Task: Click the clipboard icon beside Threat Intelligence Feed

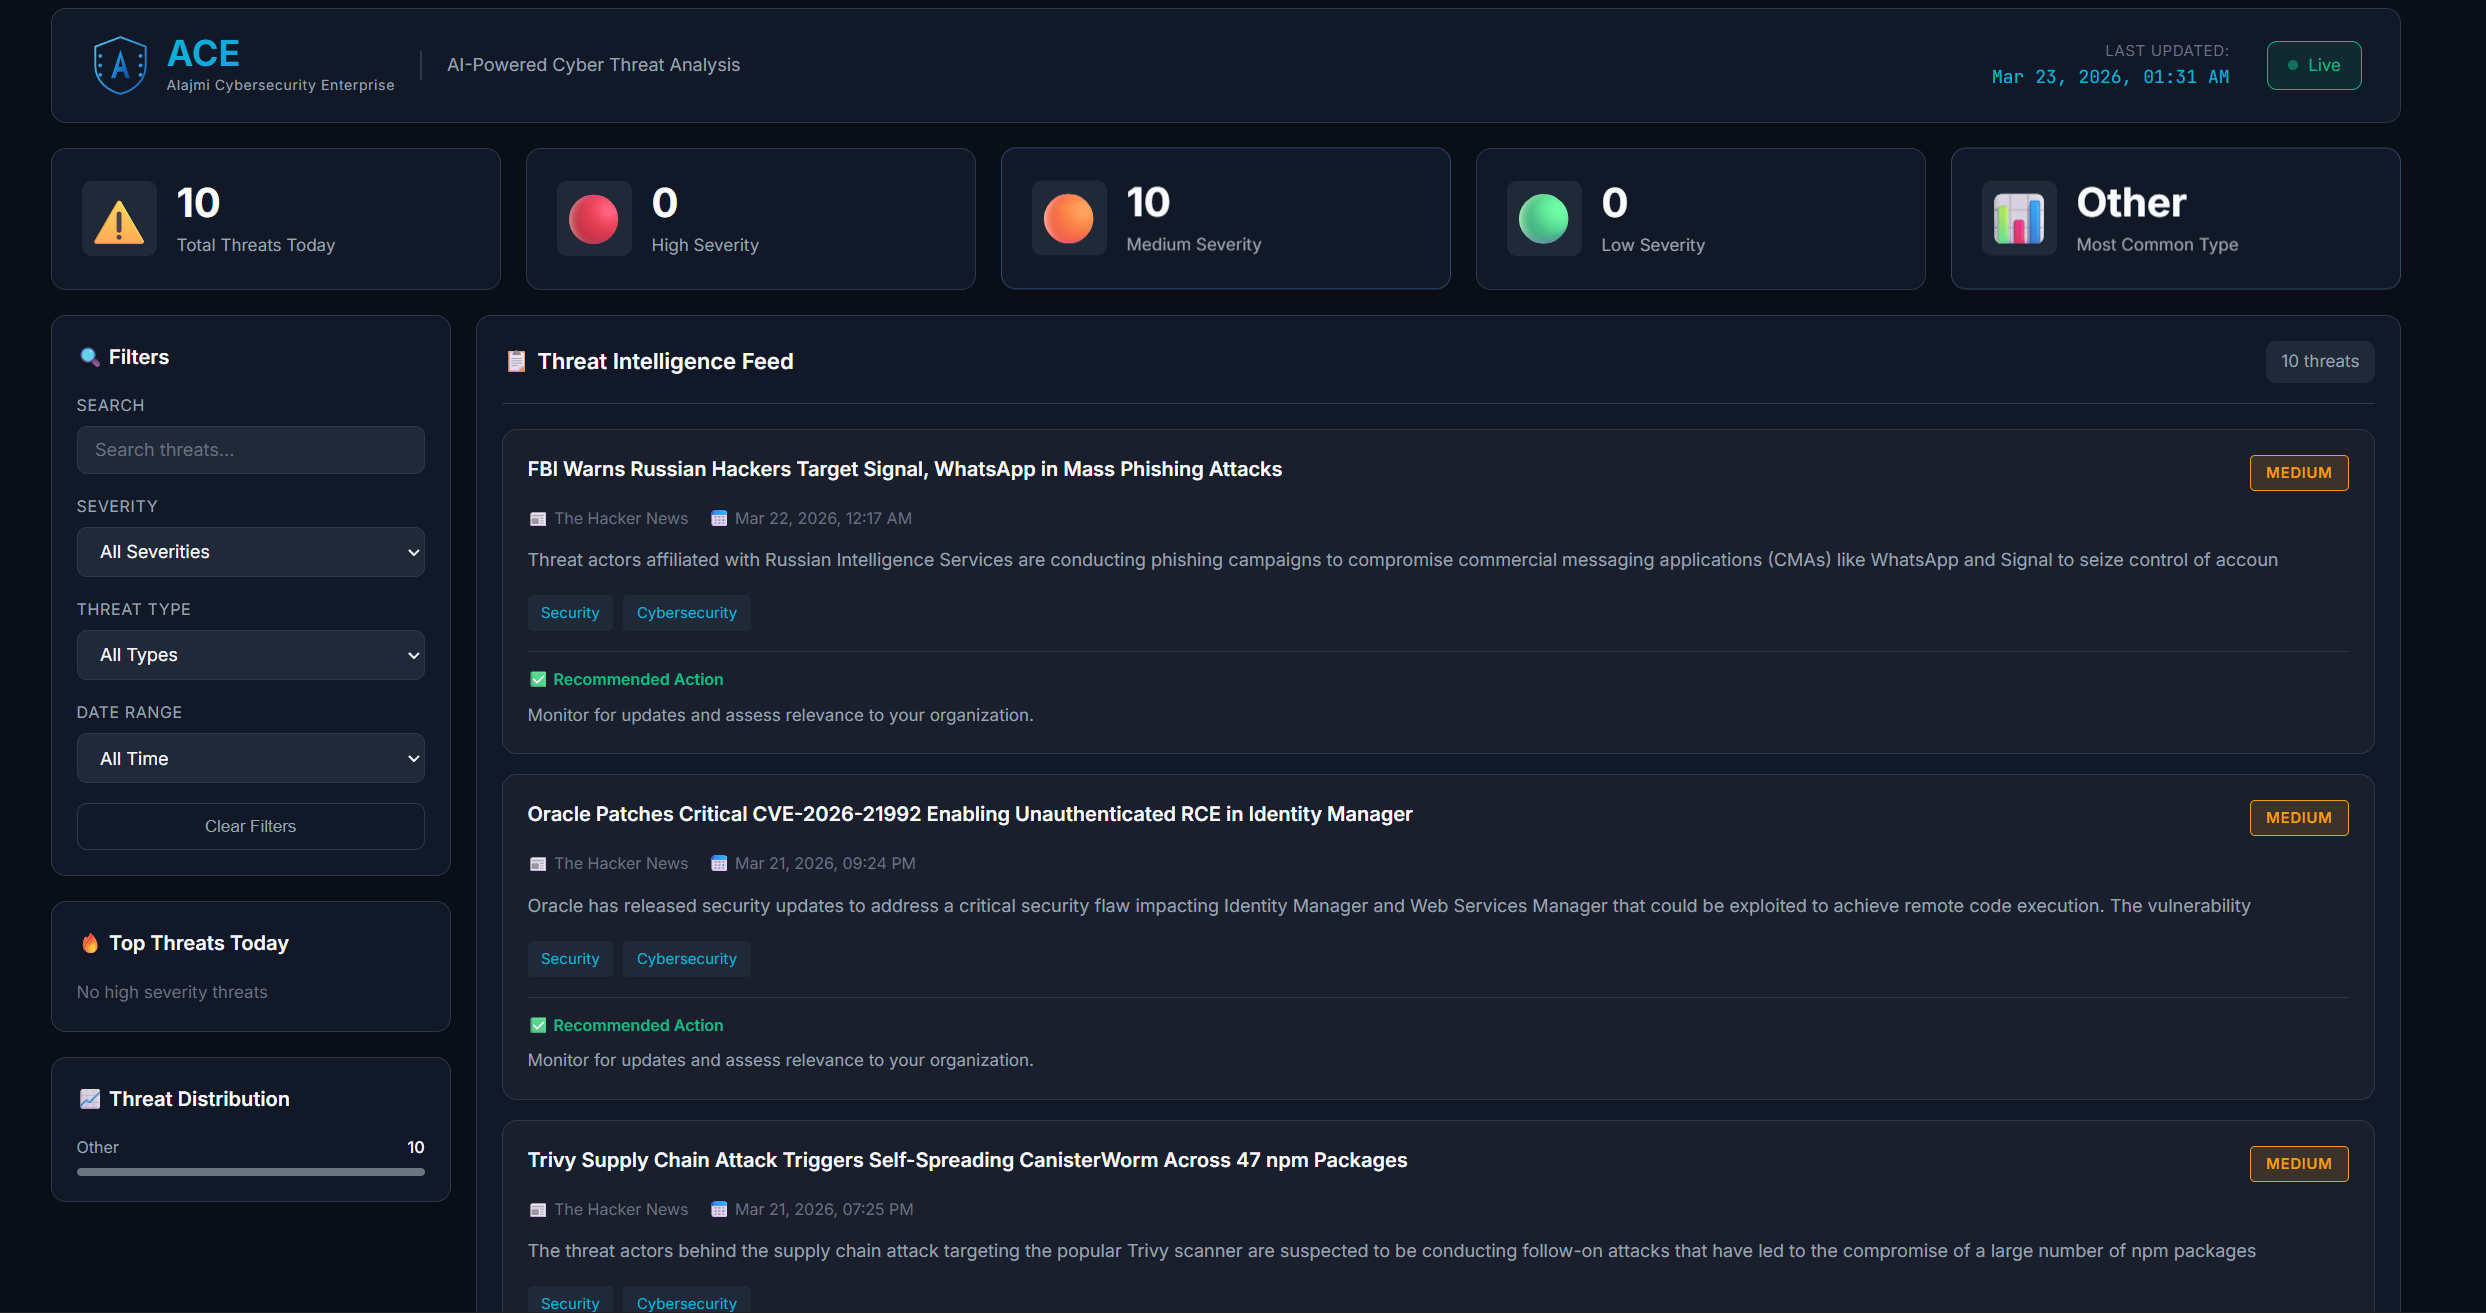Action: tap(516, 361)
